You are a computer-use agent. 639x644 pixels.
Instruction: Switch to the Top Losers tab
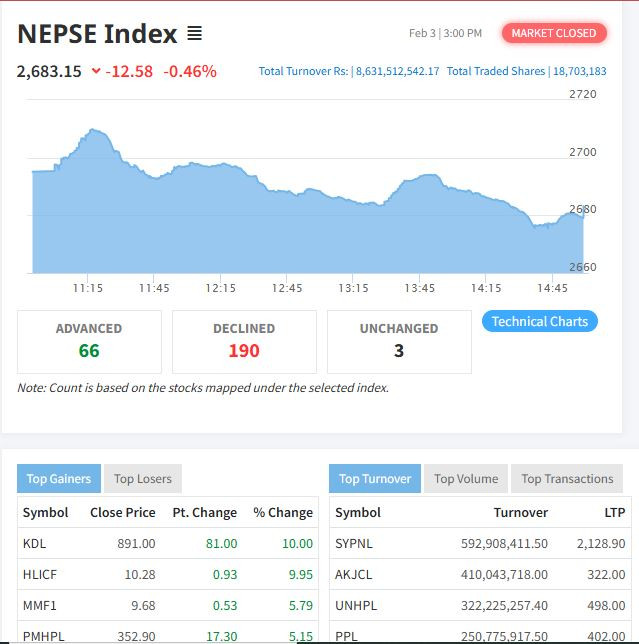pos(143,479)
